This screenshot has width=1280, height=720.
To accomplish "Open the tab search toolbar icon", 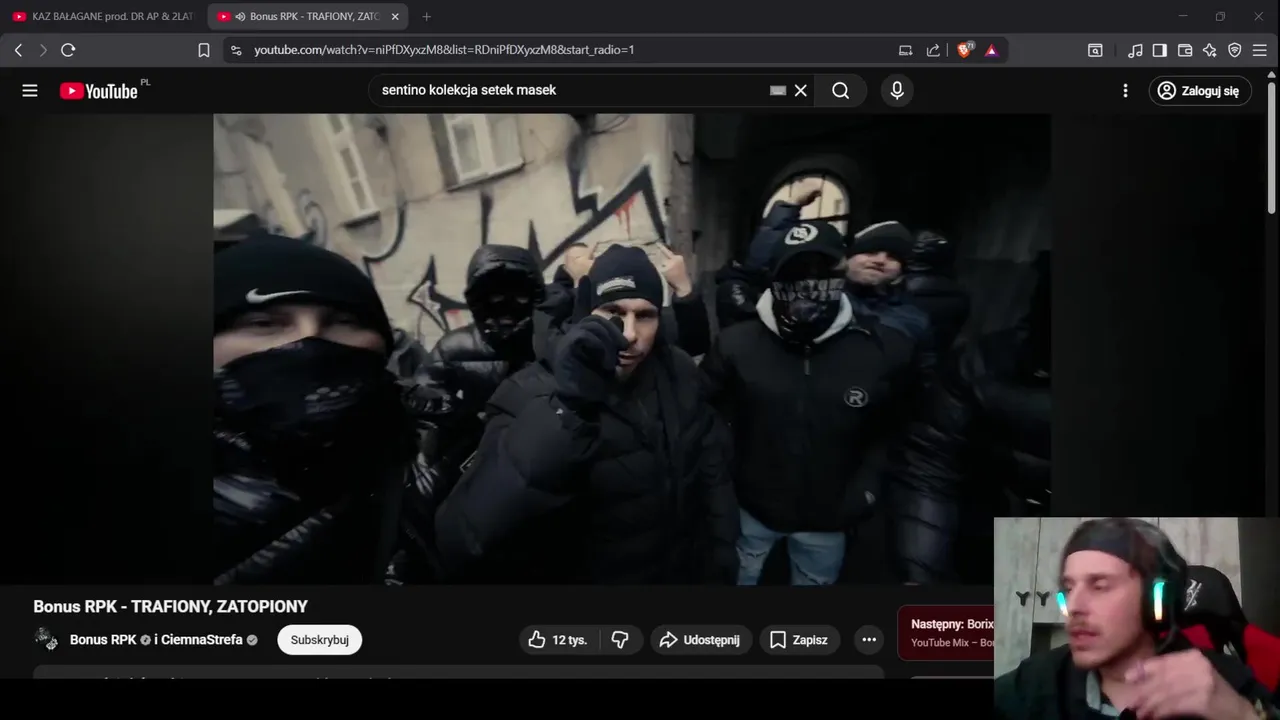I will click(x=1095, y=50).
